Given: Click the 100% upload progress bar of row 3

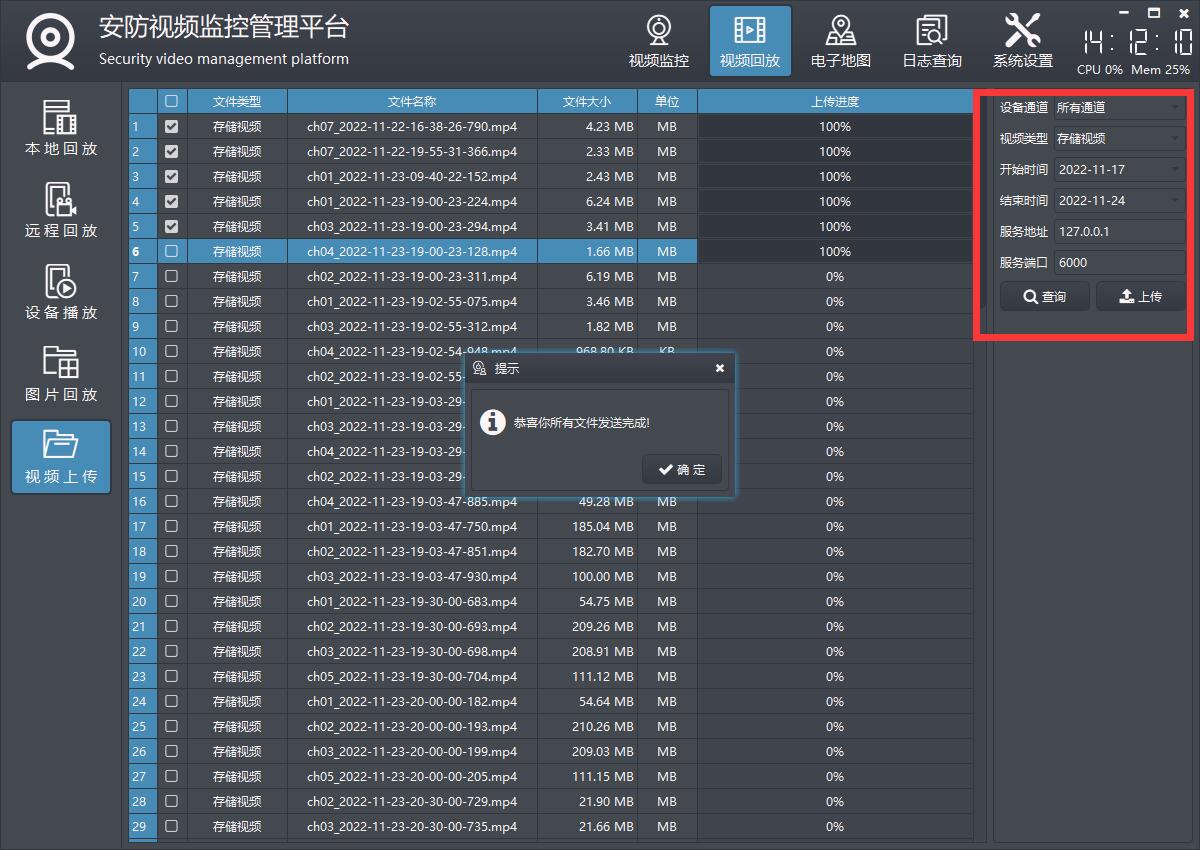Looking at the screenshot, I should click(x=834, y=177).
